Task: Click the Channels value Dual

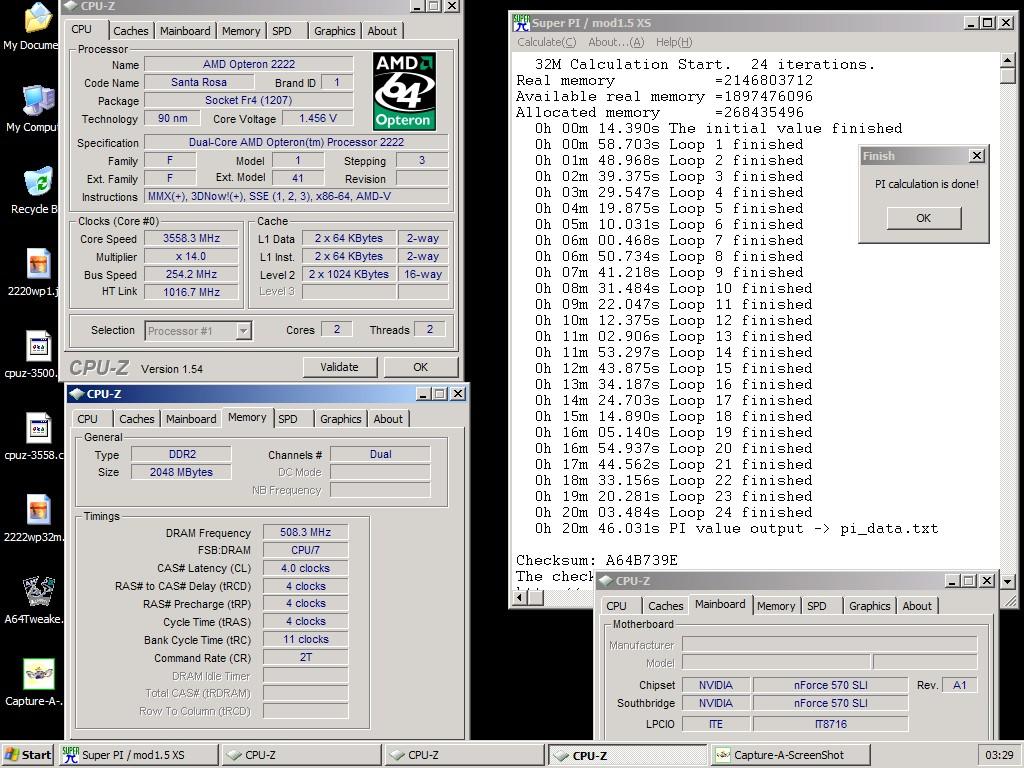Action: point(381,454)
